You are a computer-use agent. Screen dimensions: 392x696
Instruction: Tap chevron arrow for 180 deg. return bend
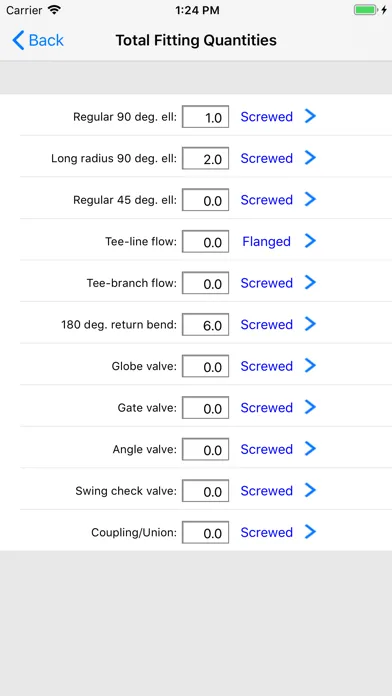pyautogui.click(x=310, y=324)
